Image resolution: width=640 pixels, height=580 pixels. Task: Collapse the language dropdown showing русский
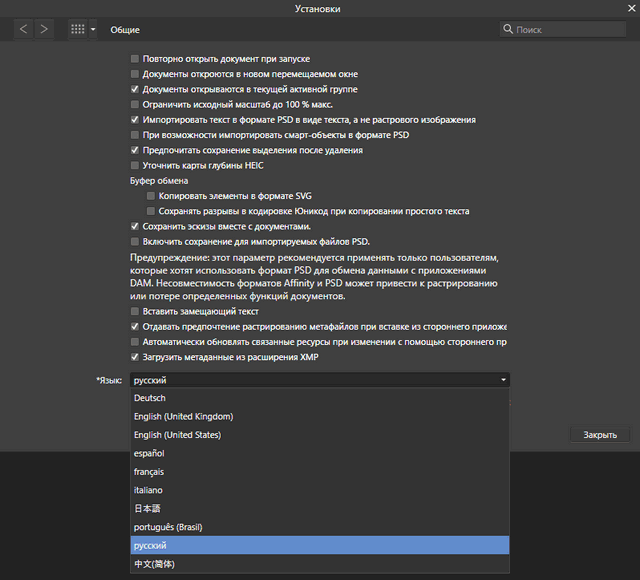tap(504, 380)
